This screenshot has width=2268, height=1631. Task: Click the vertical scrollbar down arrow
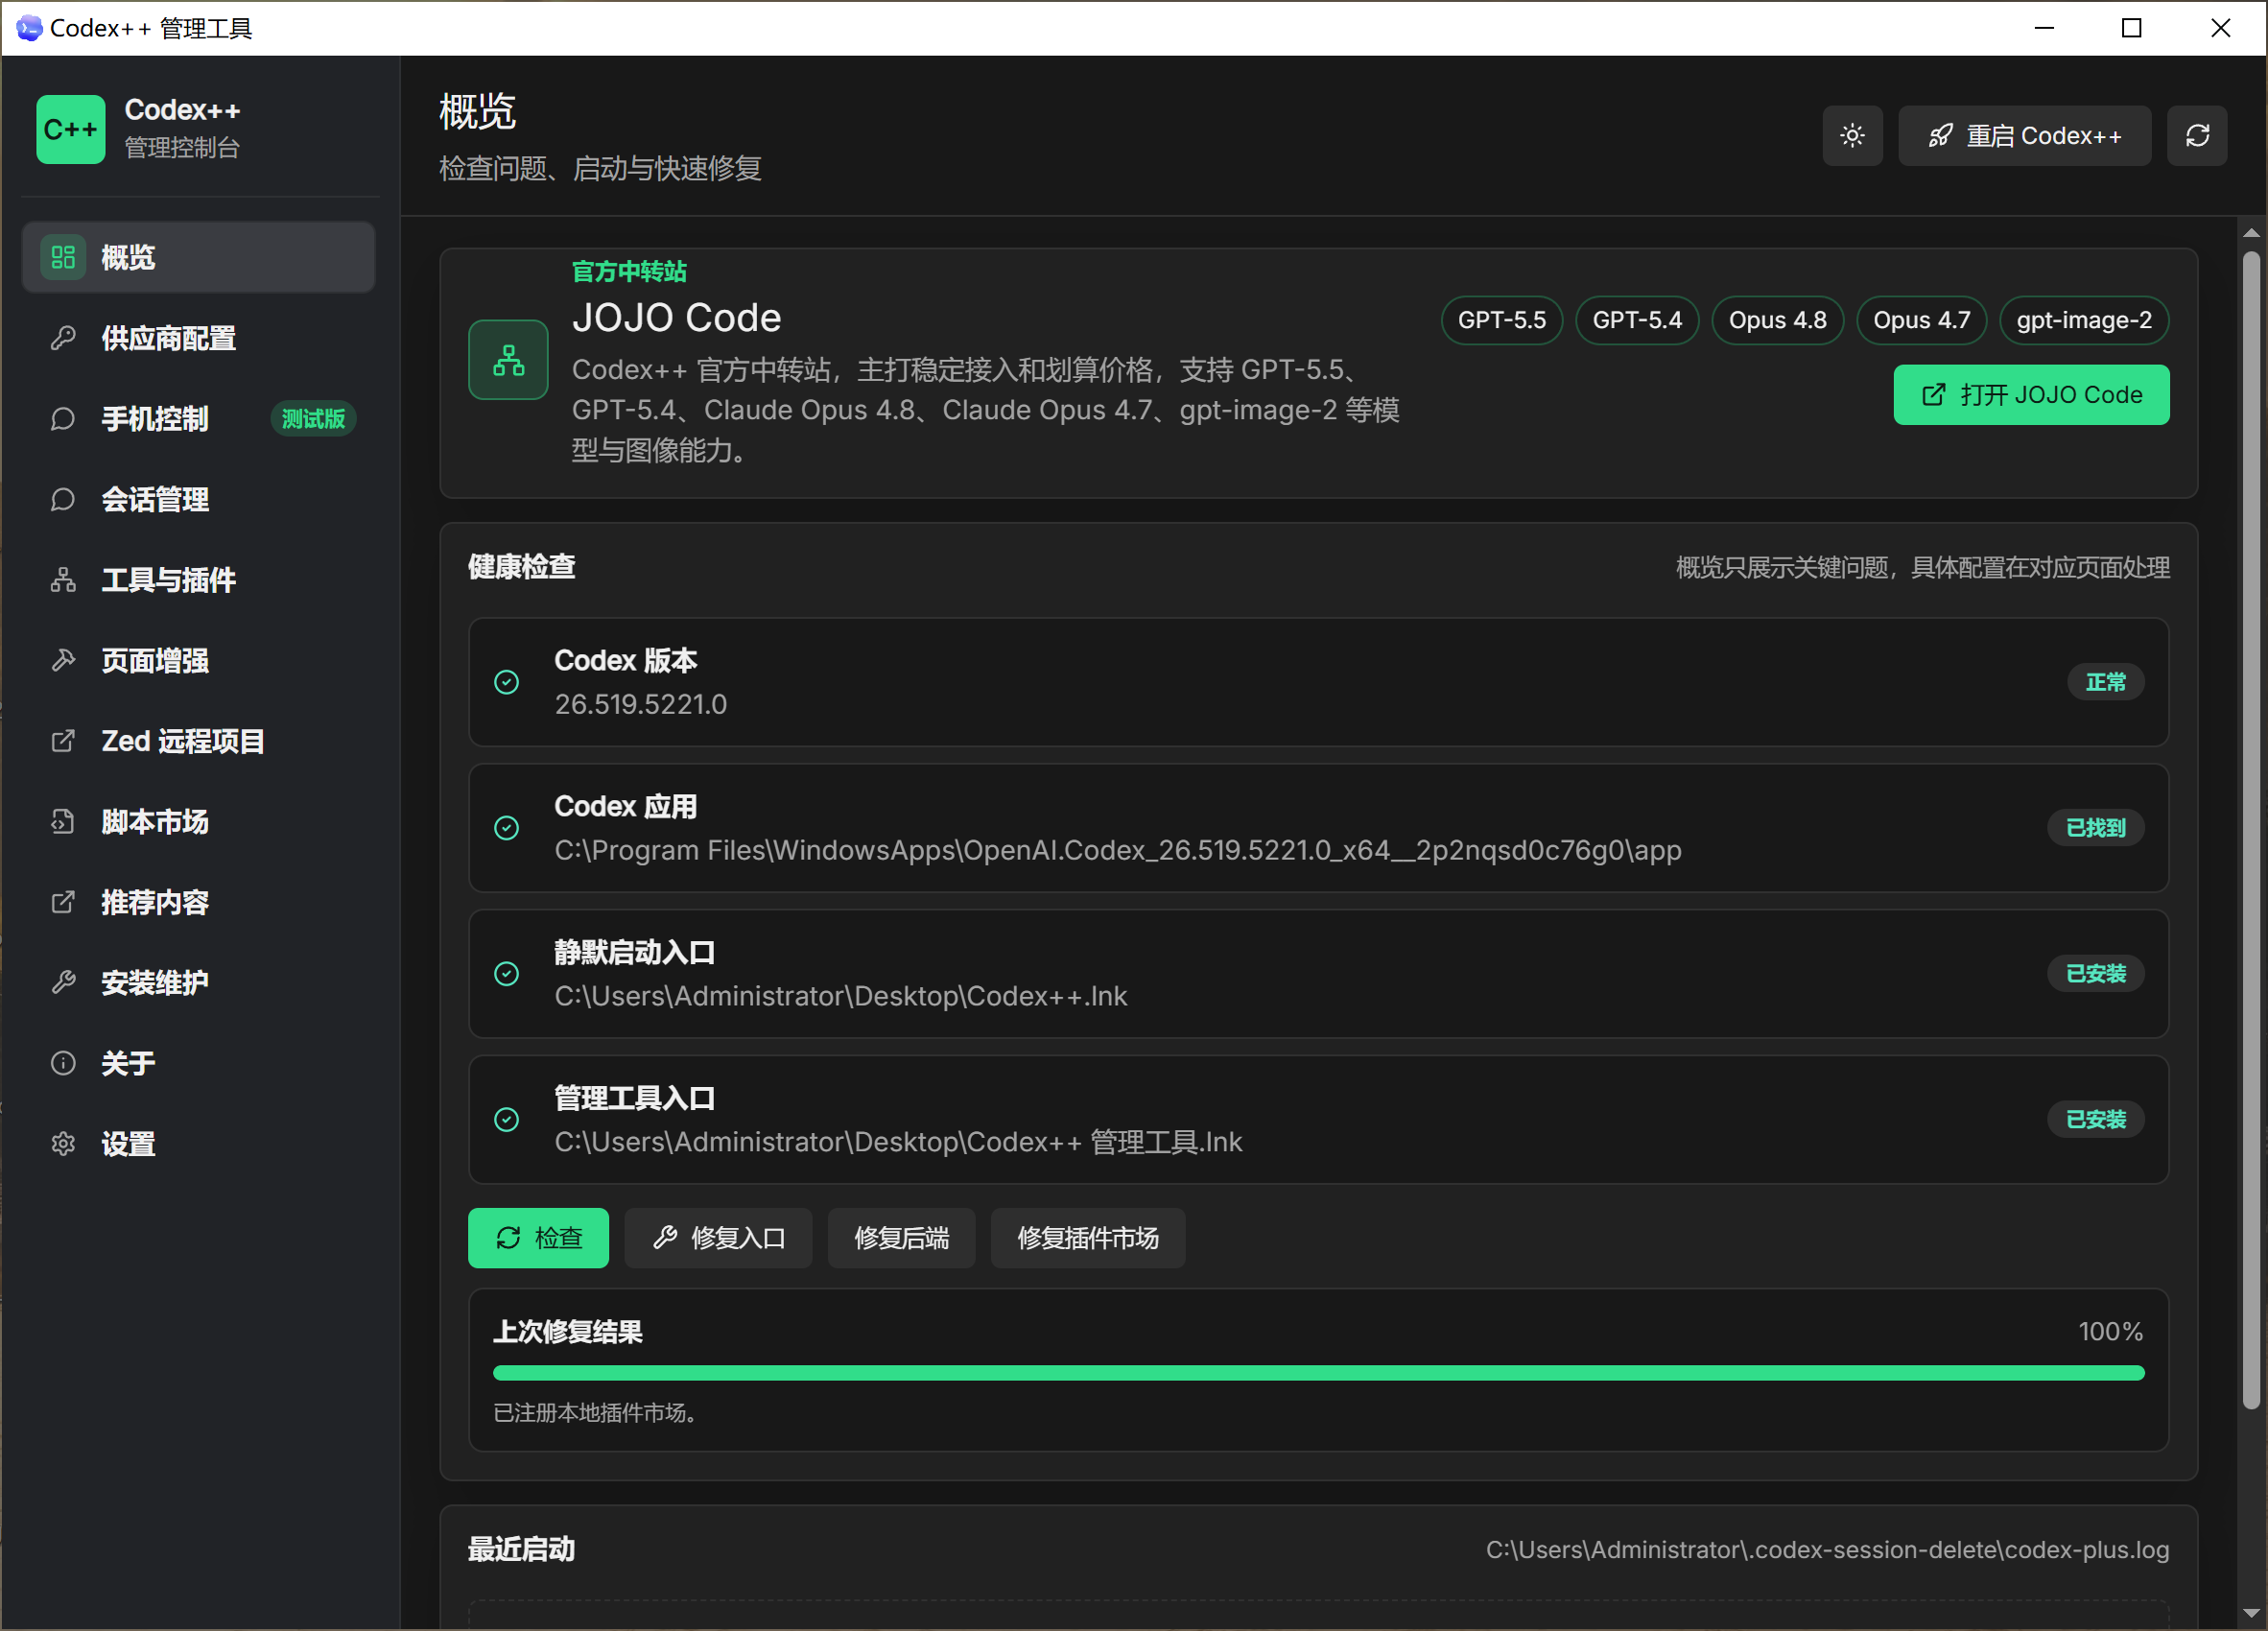[x=2250, y=1612]
